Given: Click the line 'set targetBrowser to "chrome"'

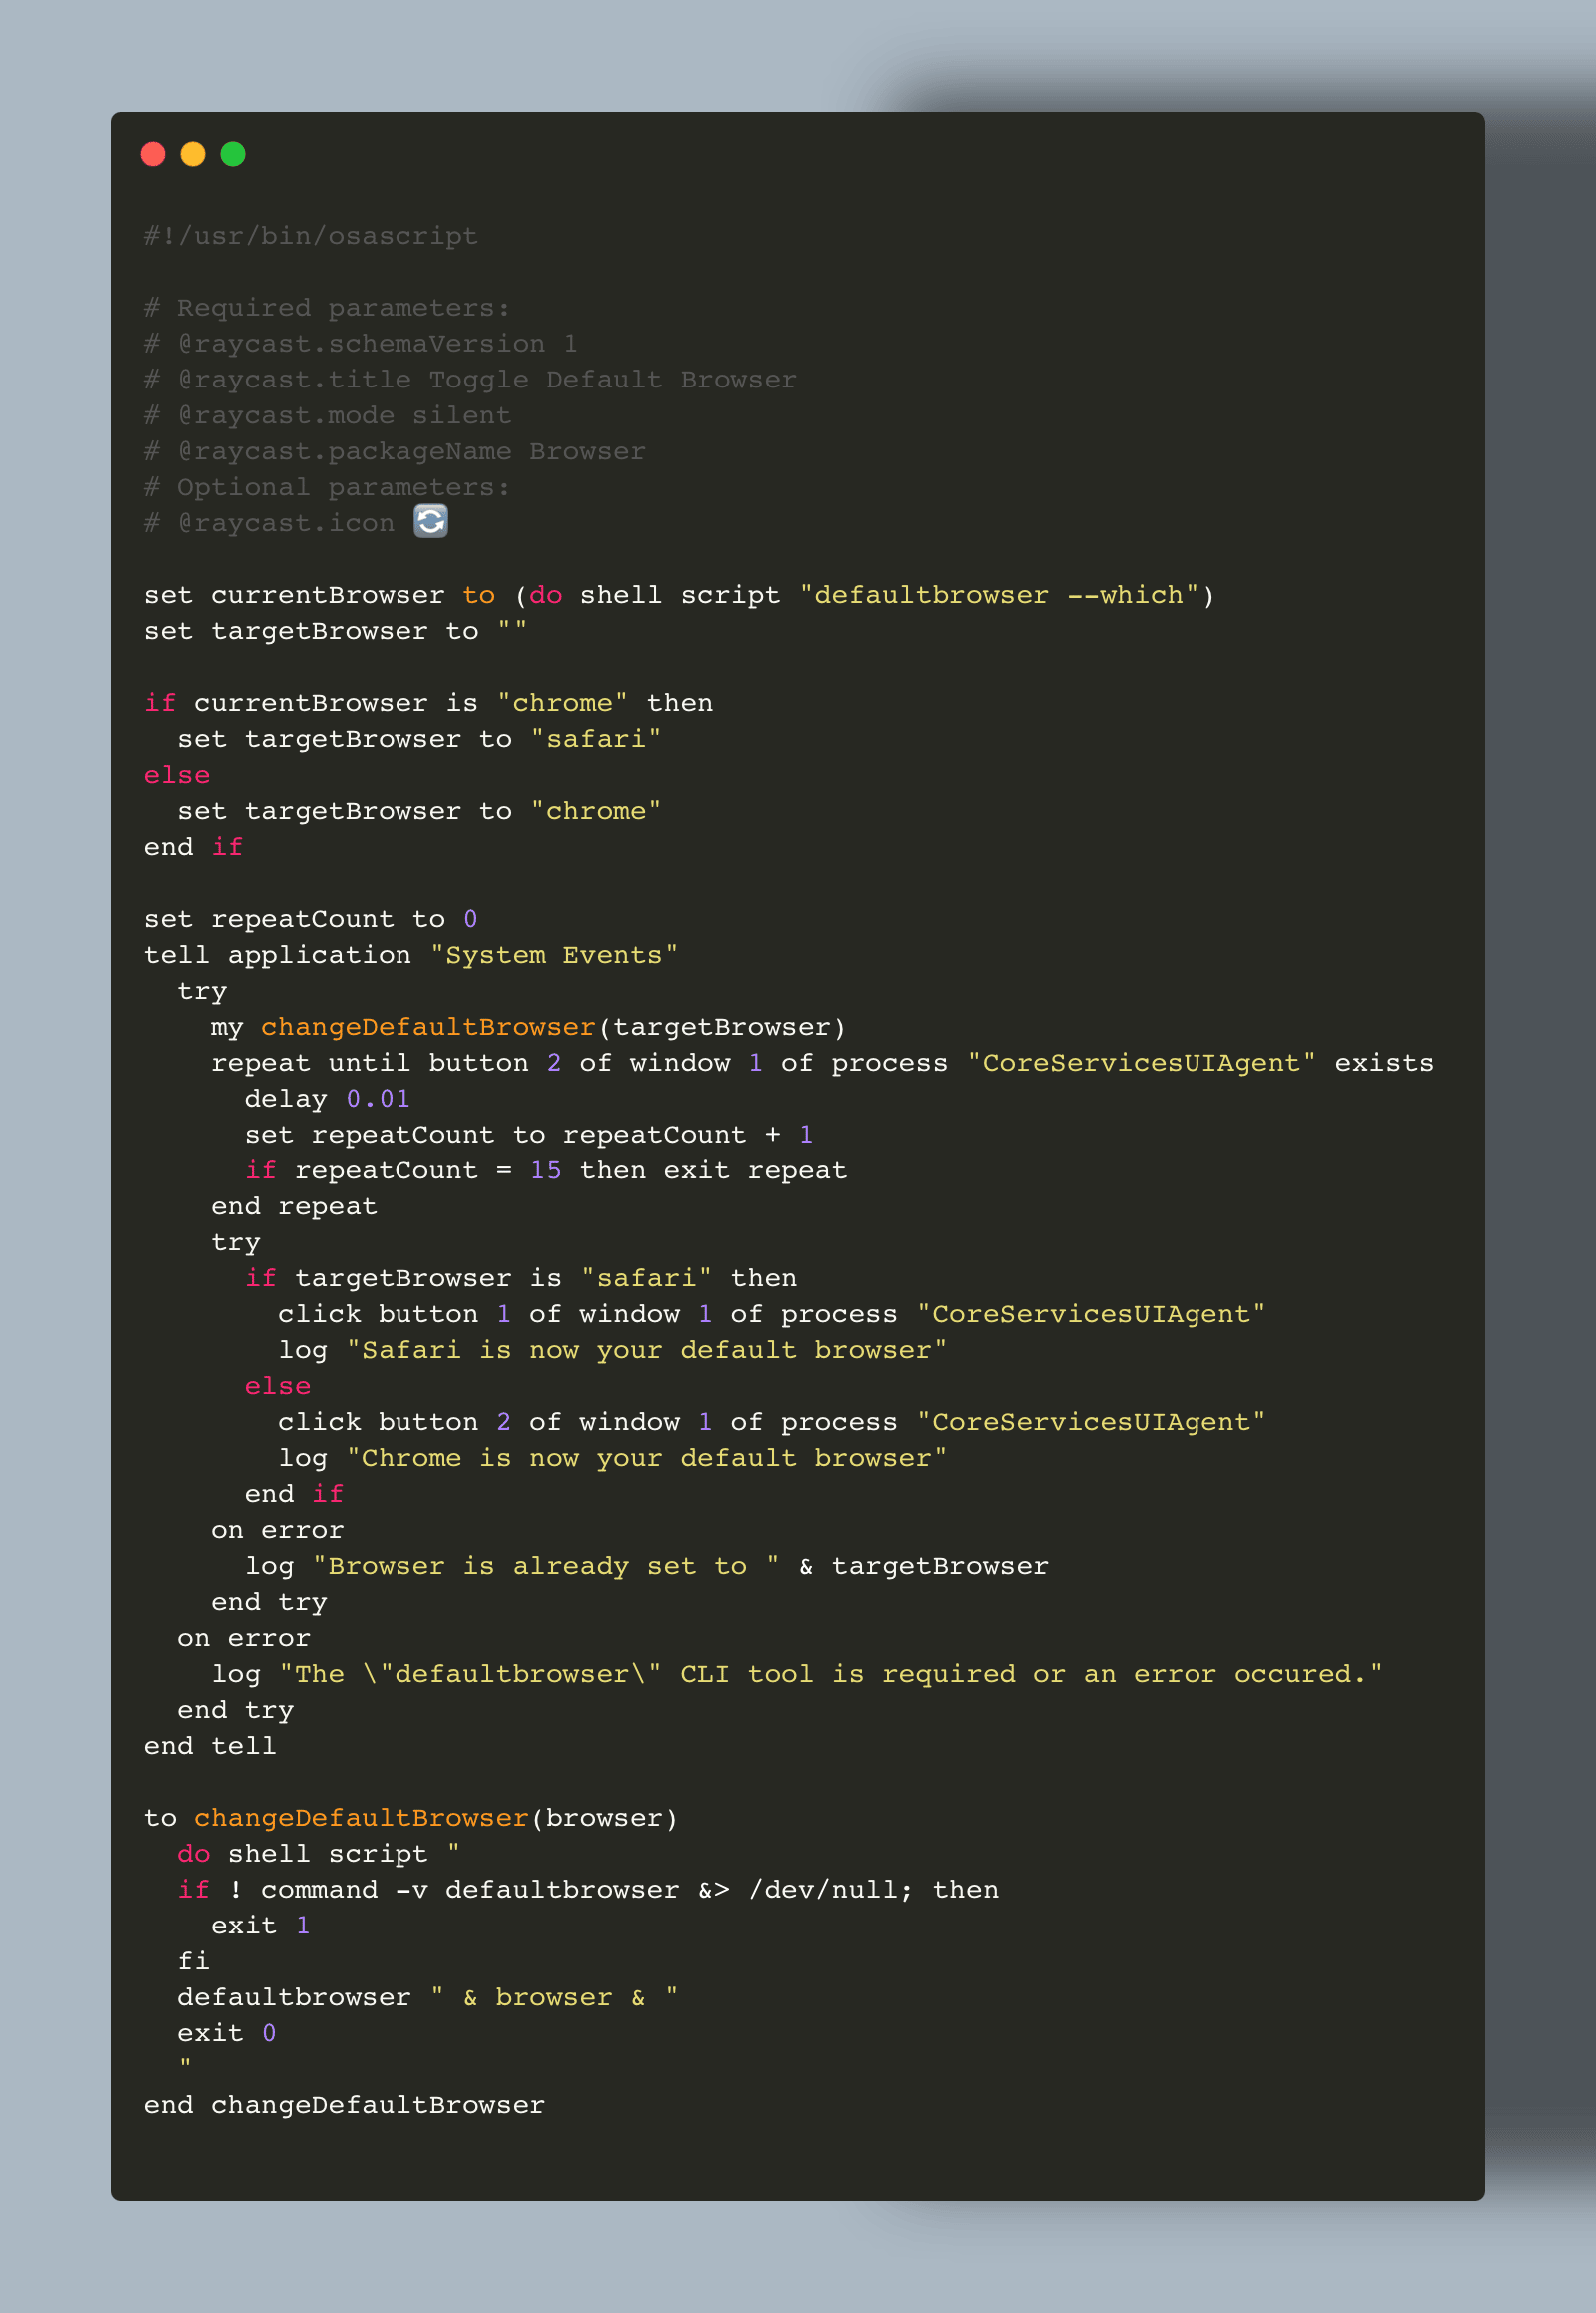Looking at the screenshot, I should (x=419, y=812).
